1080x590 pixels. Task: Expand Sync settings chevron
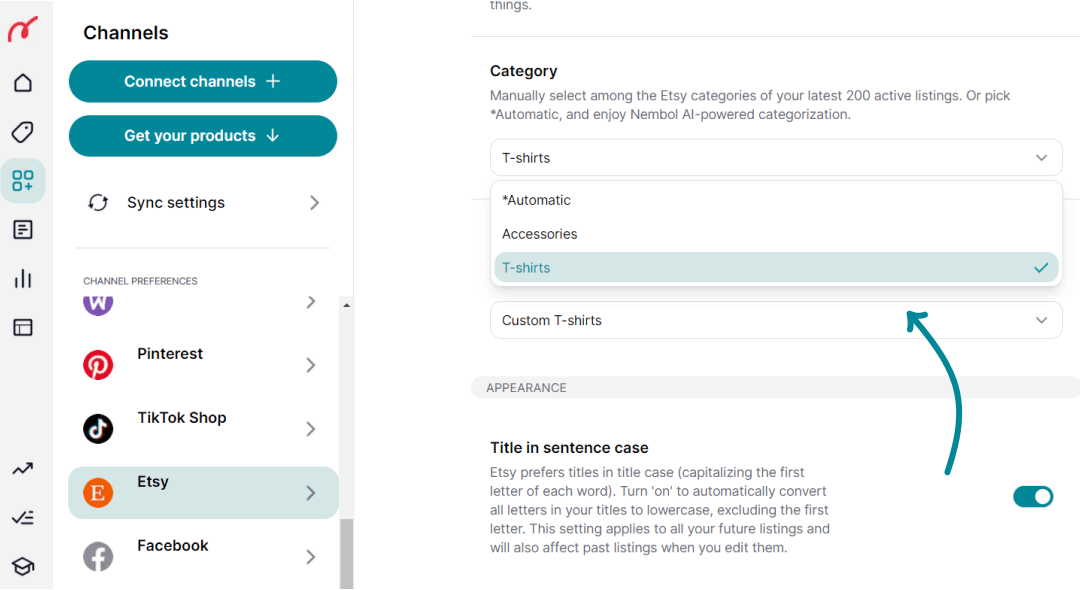[x=314, y=202]
